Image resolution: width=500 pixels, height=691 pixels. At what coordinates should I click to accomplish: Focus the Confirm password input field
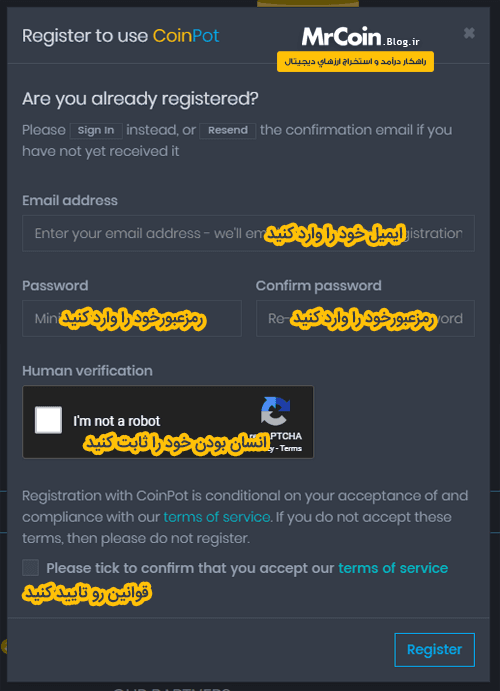(x=365, y=318)
